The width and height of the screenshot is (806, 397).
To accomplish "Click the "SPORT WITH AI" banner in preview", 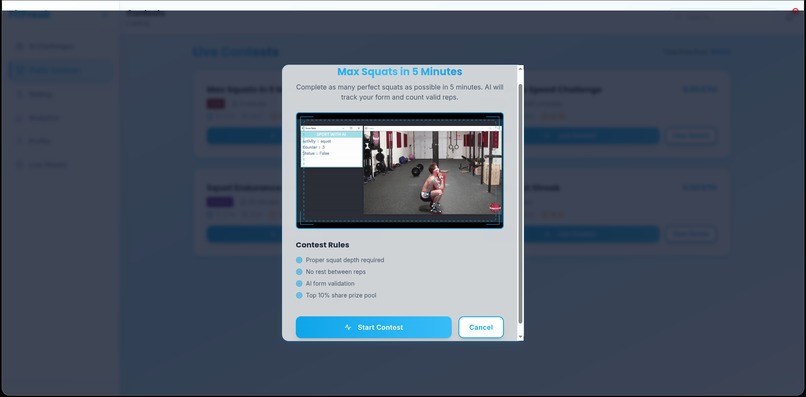I will point(332,134).
